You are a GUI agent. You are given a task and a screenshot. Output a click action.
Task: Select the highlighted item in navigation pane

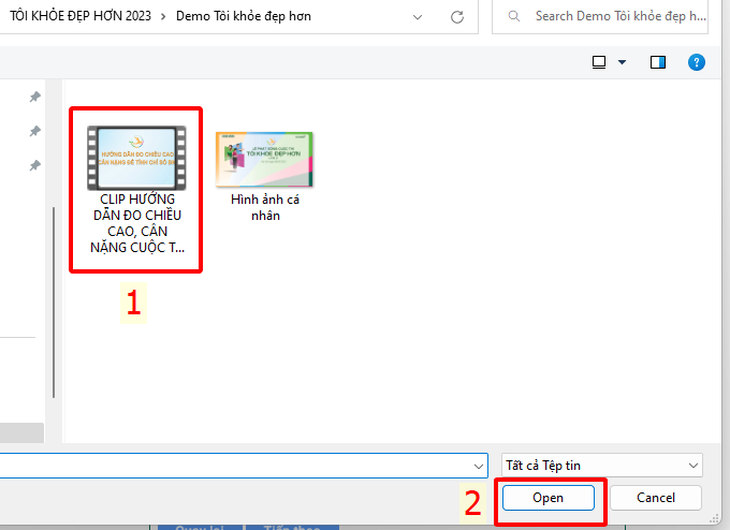pyautogui.click(x=22, y=433)
